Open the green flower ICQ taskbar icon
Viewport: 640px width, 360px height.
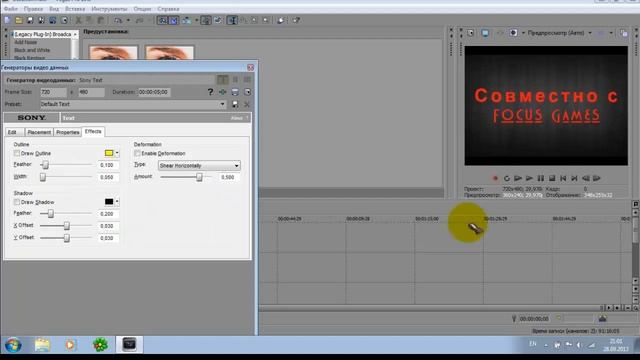(100, 345)
